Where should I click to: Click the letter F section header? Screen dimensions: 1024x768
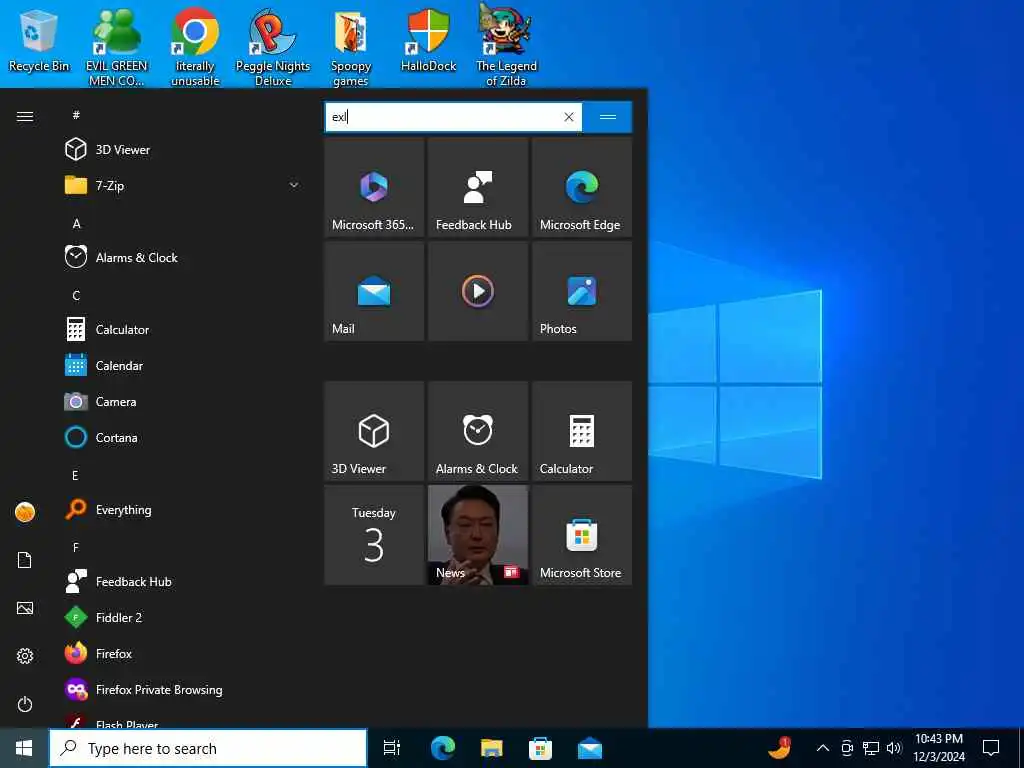click(76, 547)
